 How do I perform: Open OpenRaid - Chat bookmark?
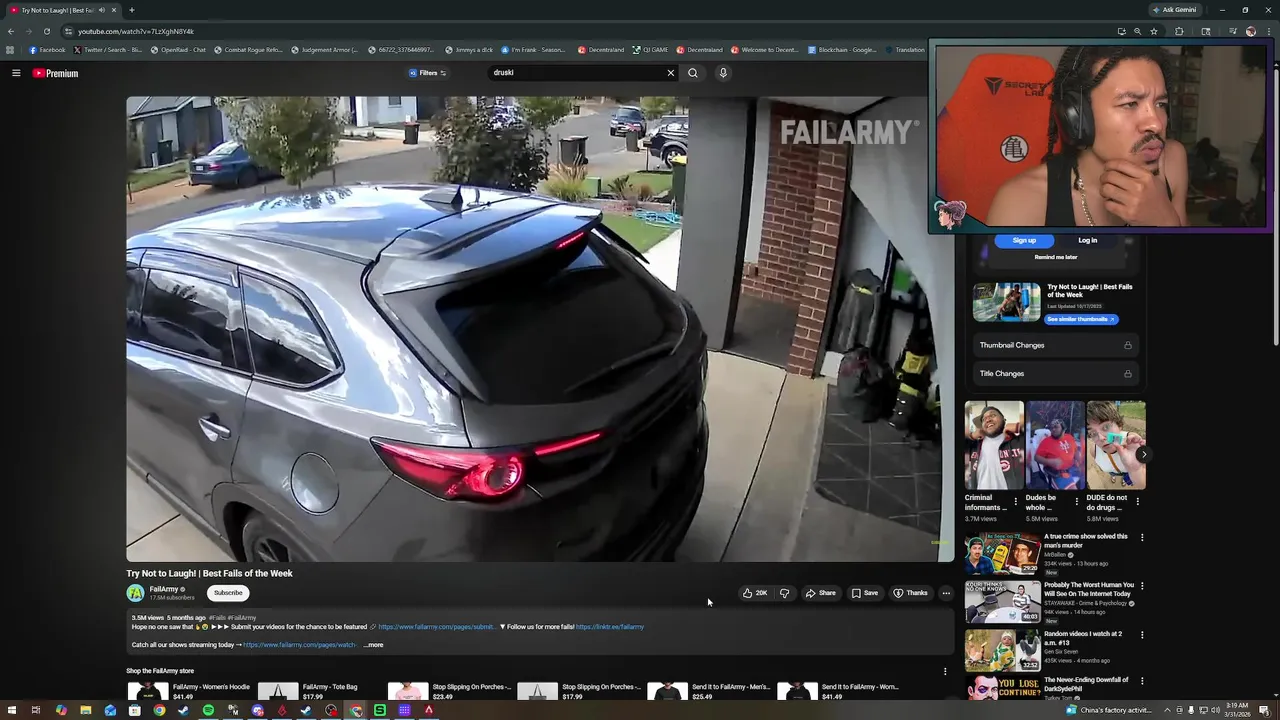coord(178,50)
